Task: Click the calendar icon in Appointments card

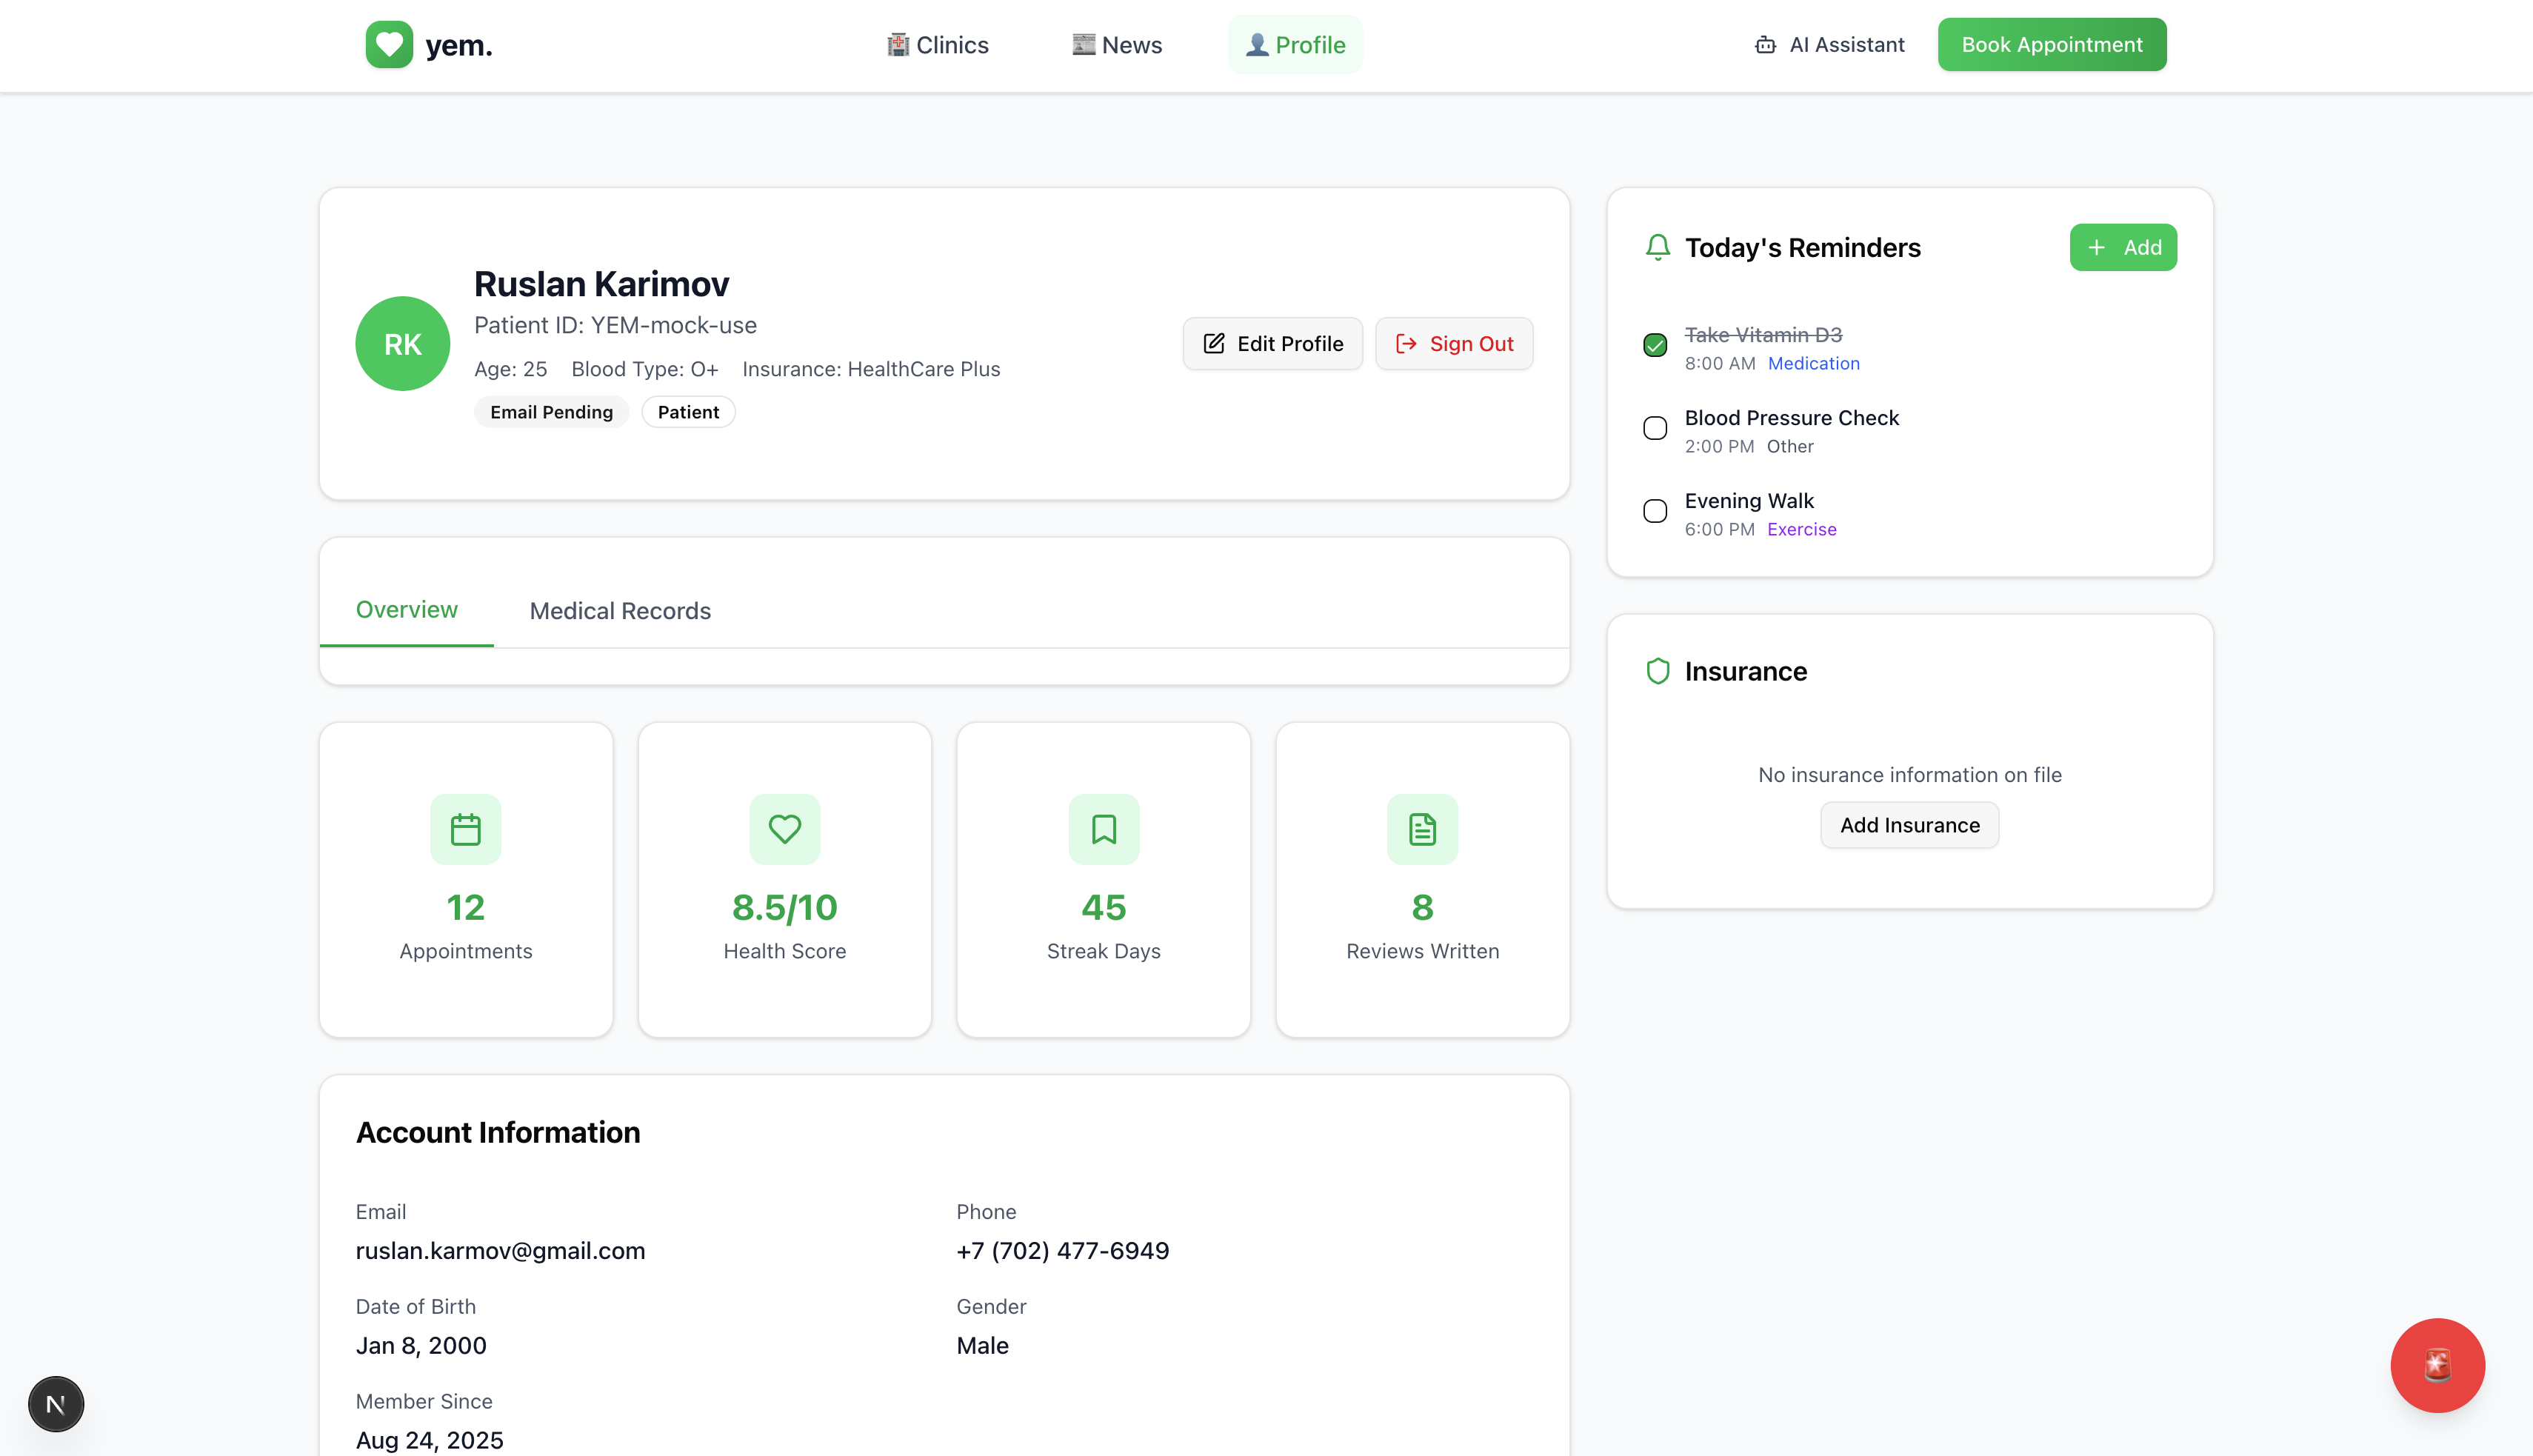Action: pos(465,829)
